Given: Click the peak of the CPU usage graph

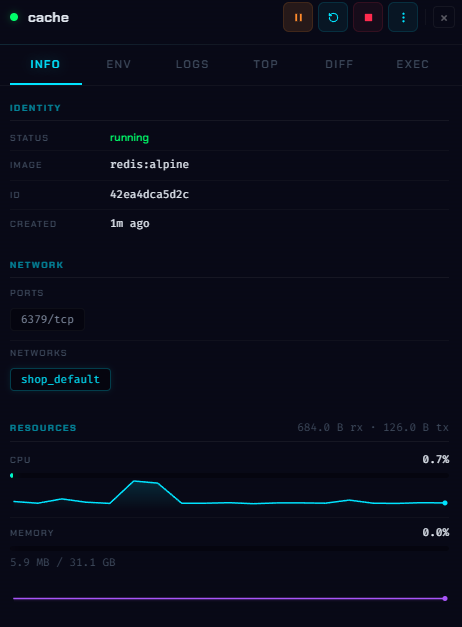Looking at the screenshot, I should [x=135, y=481].
